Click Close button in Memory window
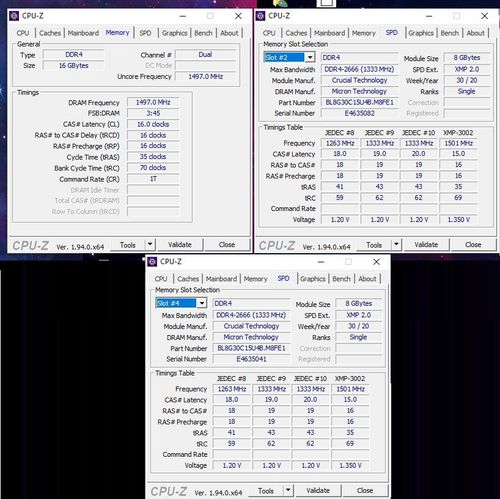The width and height of the screenshot is (500, 499). click(x=227, y=245)
